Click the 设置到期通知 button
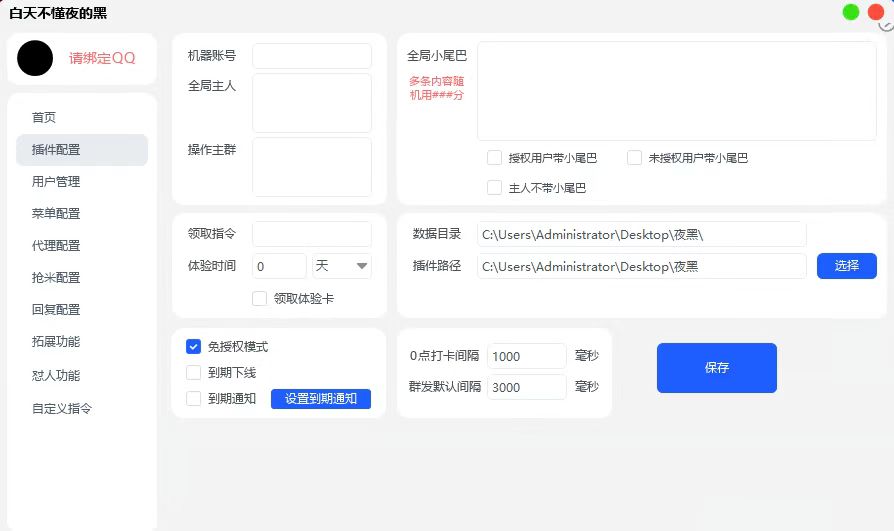894x531 pixels. (320, 399)
